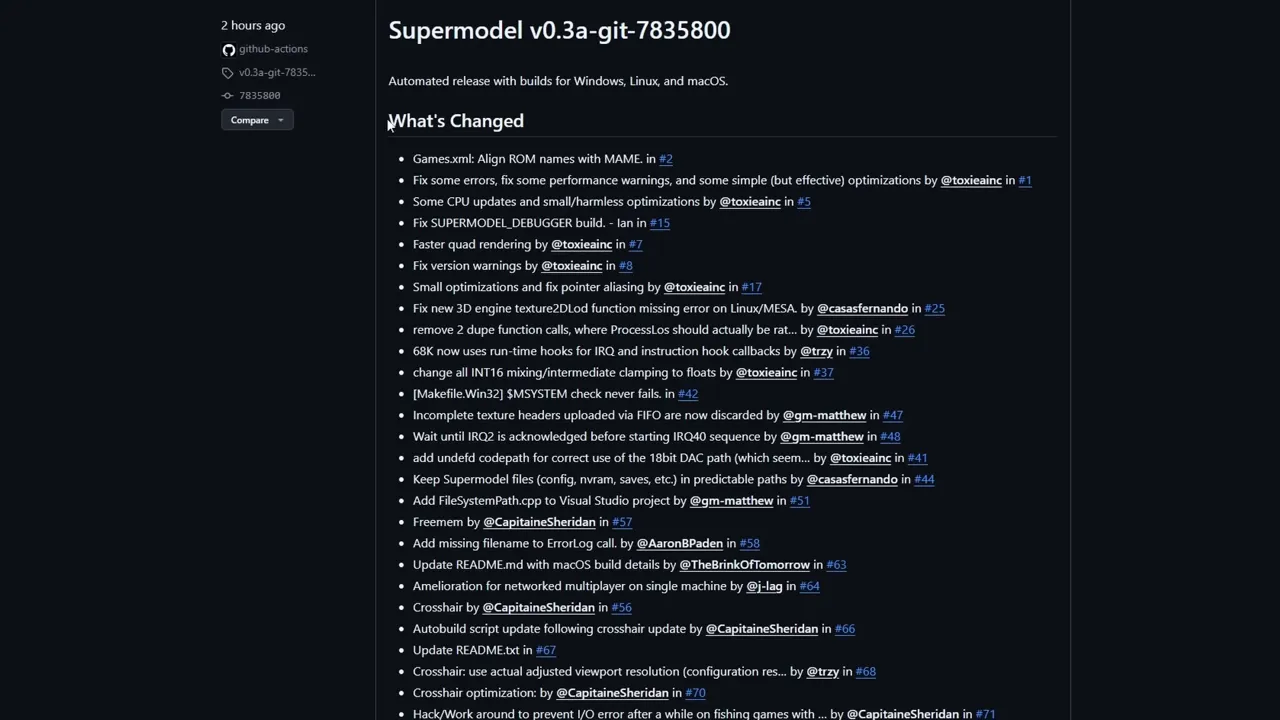Visit @gm-matthew's profile
Viewport: 1280px width, 720px height.
pos(824,414)
